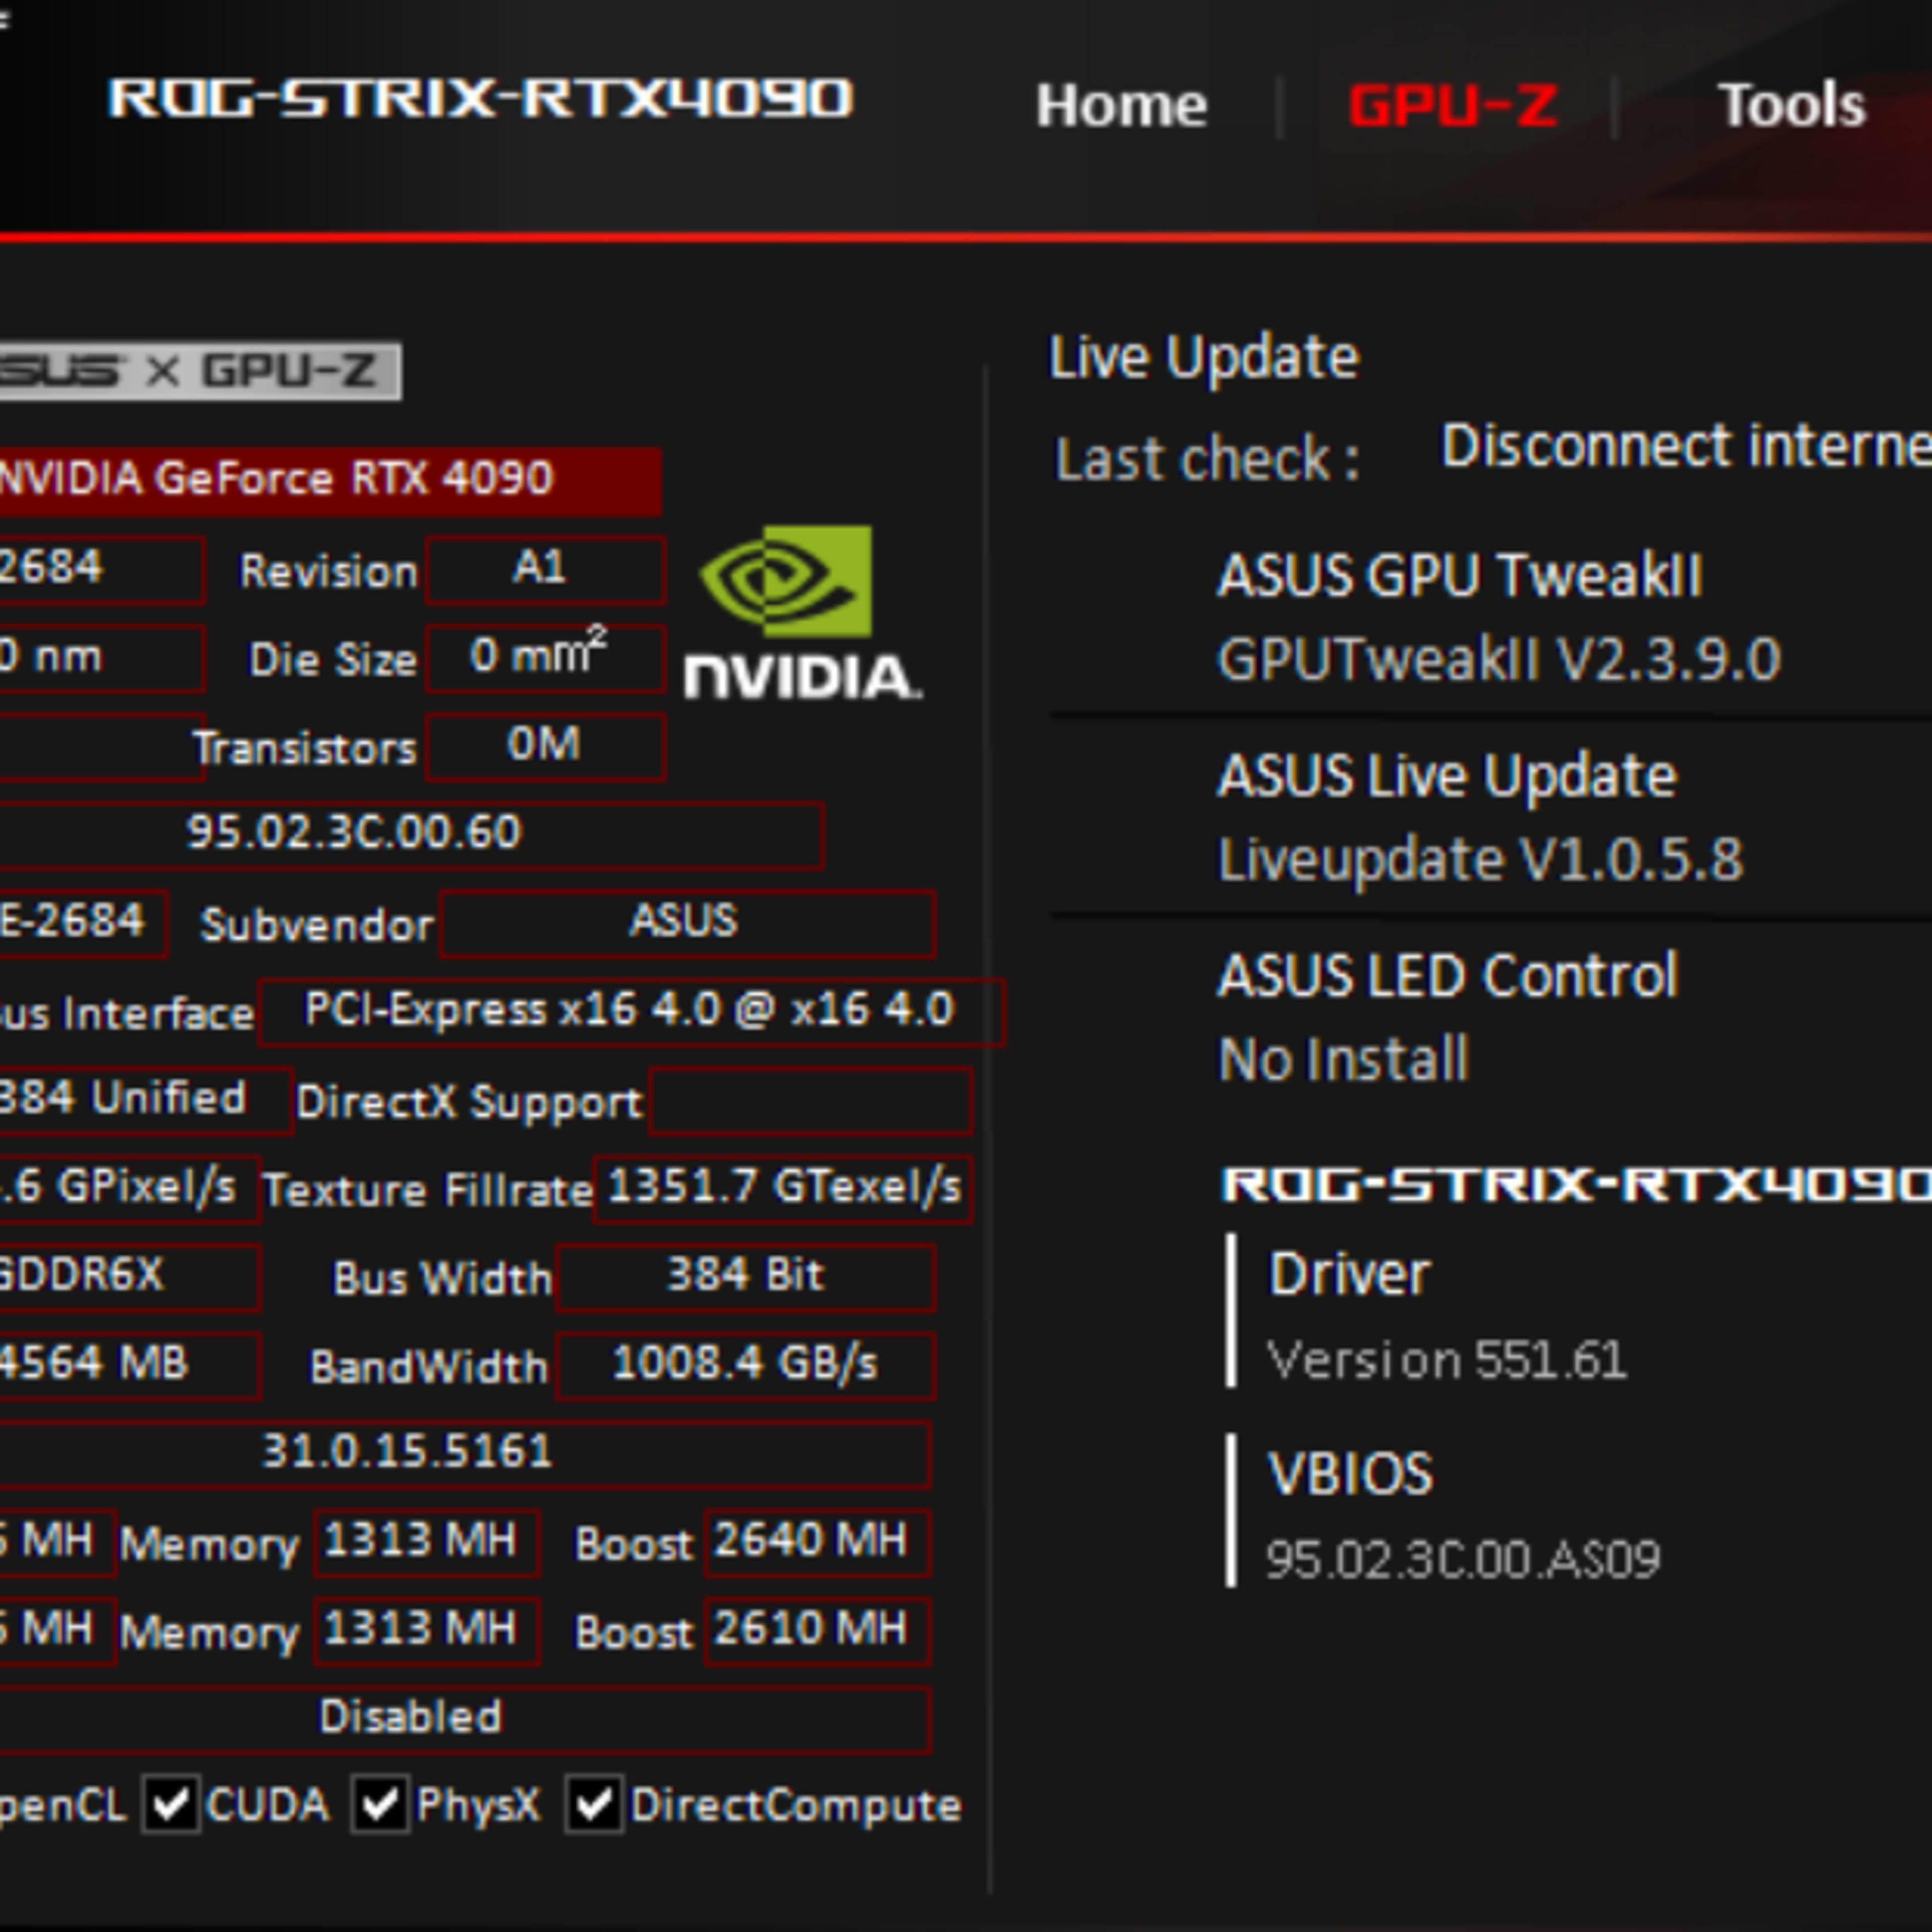The width and height of the screenshot is (1932, 1932).
Task: Click the Bus Width 384 Bit field
Action: [x=746, y=1277]
